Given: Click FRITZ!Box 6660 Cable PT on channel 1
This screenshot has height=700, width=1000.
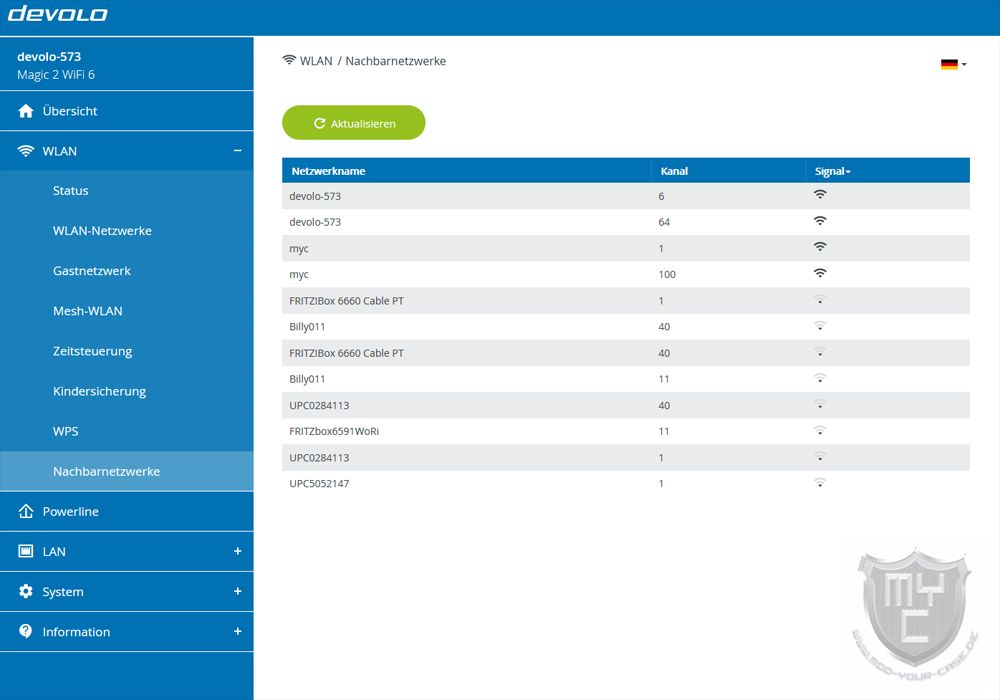Looking at the screenshot, I should point(346,300).
